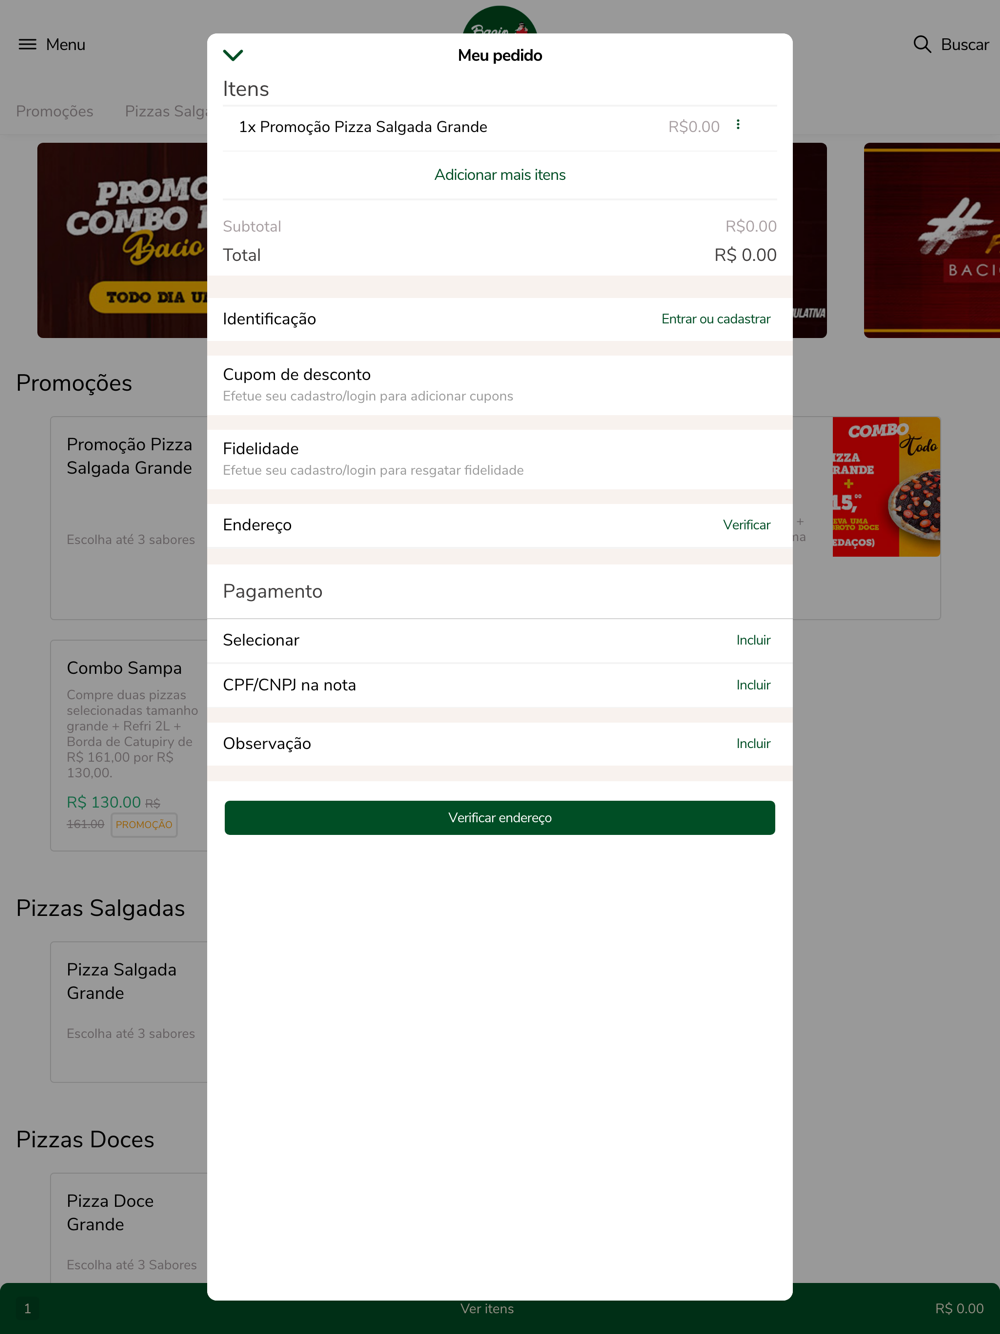Open the Combo promo pizza thumbnail

886,487
